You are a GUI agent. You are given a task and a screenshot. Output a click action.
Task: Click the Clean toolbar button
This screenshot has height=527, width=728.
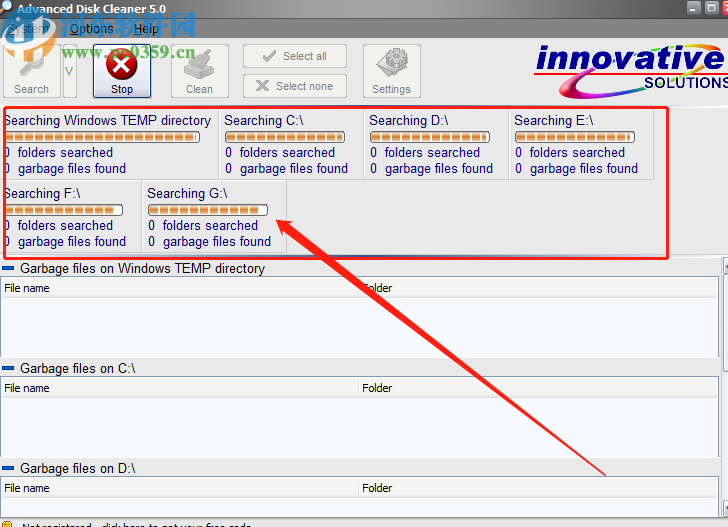[200, 71]
